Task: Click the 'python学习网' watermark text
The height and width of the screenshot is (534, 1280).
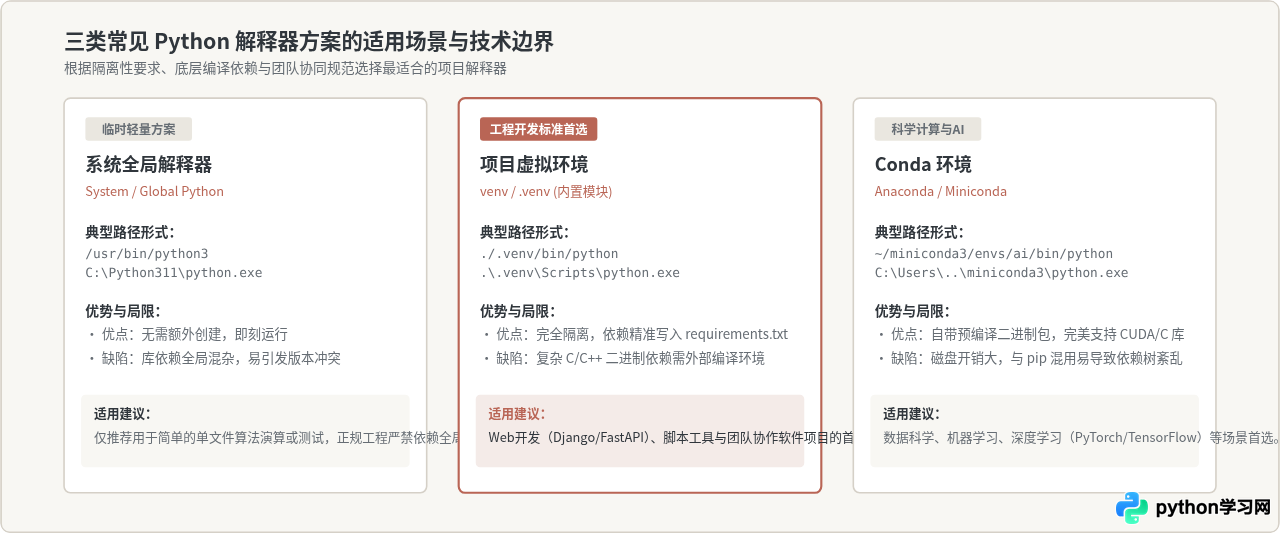Action: [x=1213, y=508]
